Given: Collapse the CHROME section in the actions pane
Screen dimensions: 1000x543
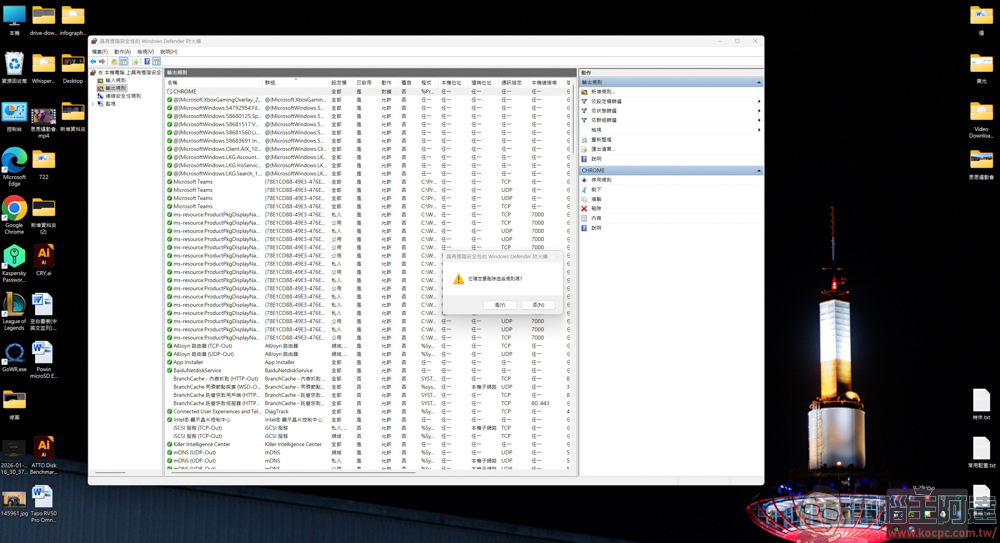Looking at the screenshot, I should (758, 171).
